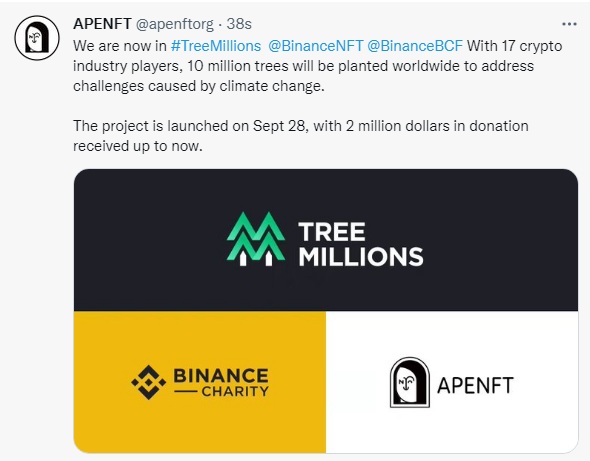Screen dimensions: 590x461
Task: Open the @apenftorg handle link
Action: pos(174,24)
